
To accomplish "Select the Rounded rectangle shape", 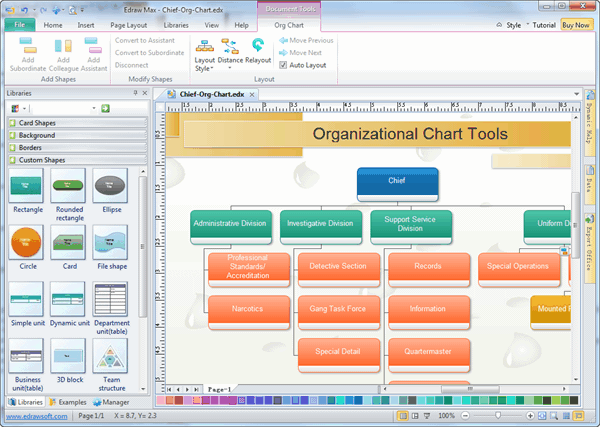I will pyautogui.click(x=68, y=186).
